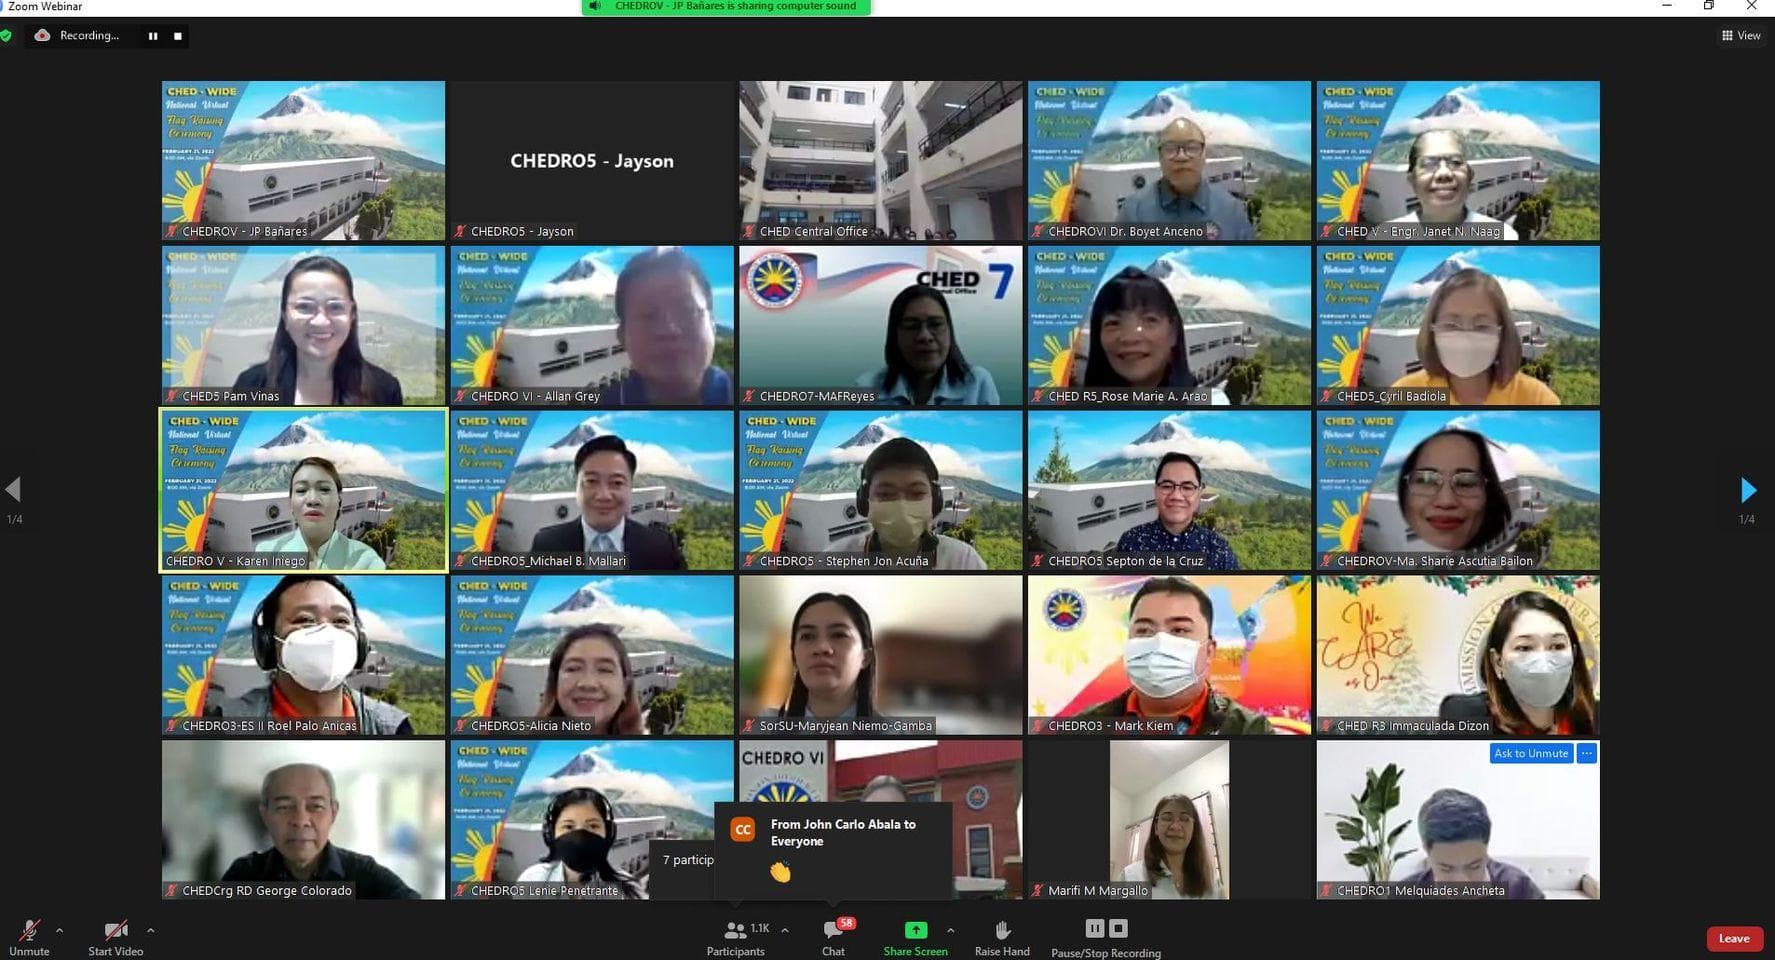
Task: Expand audio options next to Unmute
Action: 60,930
